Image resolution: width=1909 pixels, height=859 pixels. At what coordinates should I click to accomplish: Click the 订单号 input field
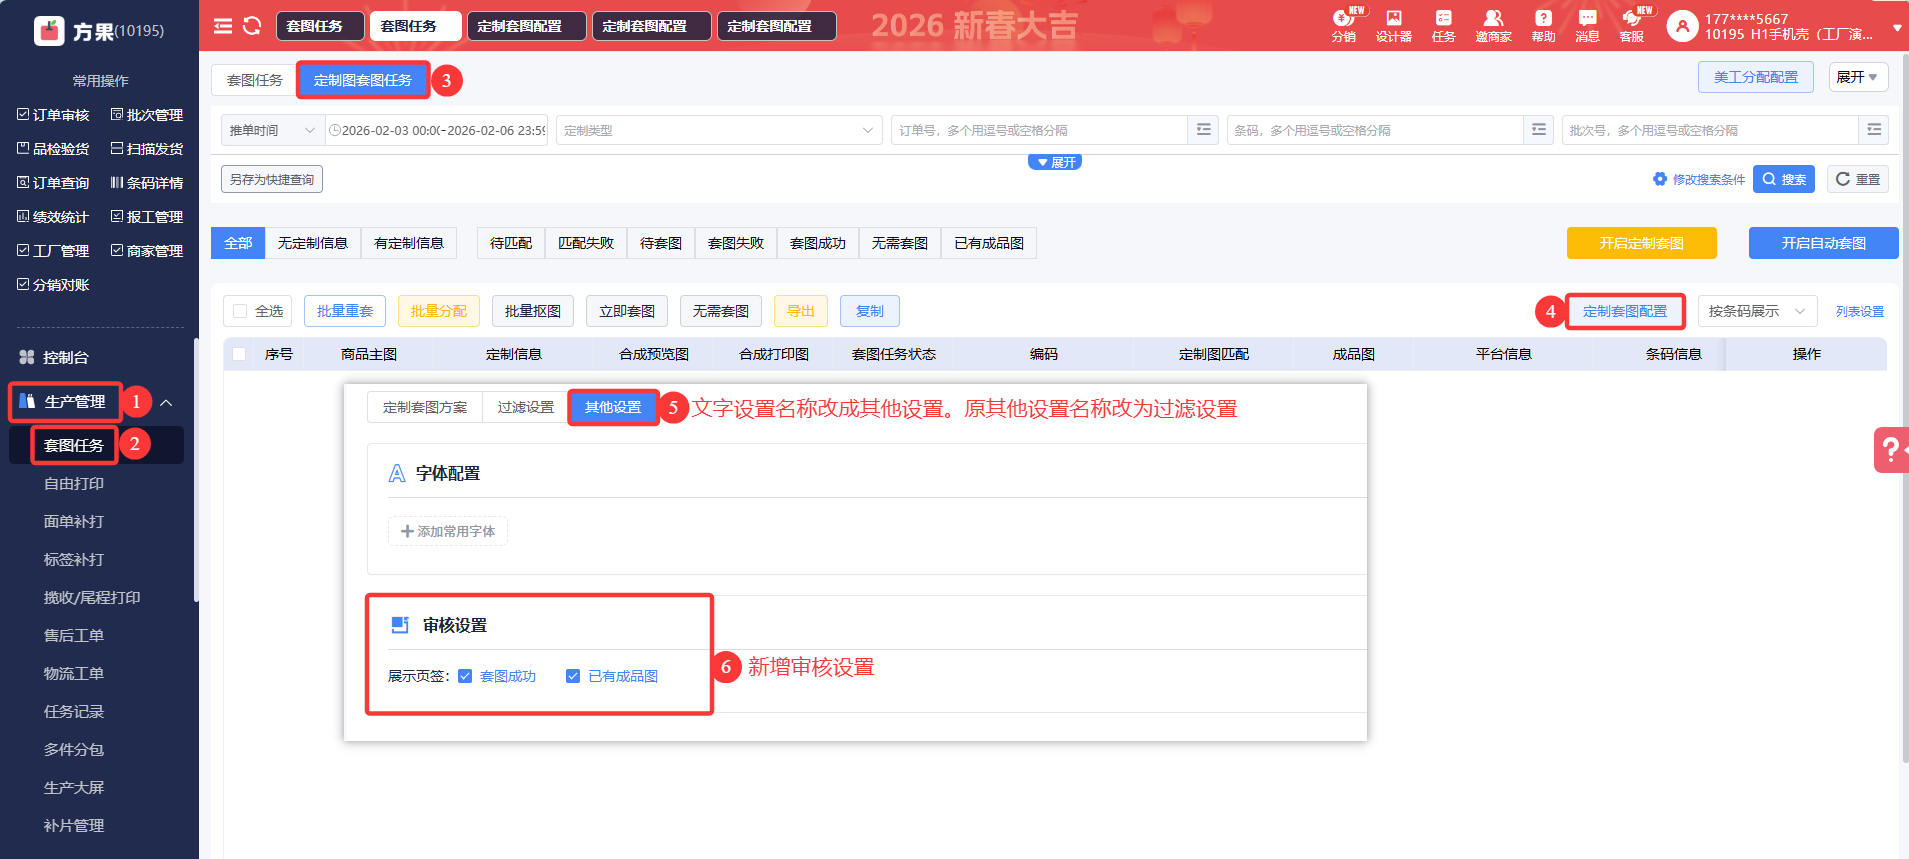(1038, 130)
